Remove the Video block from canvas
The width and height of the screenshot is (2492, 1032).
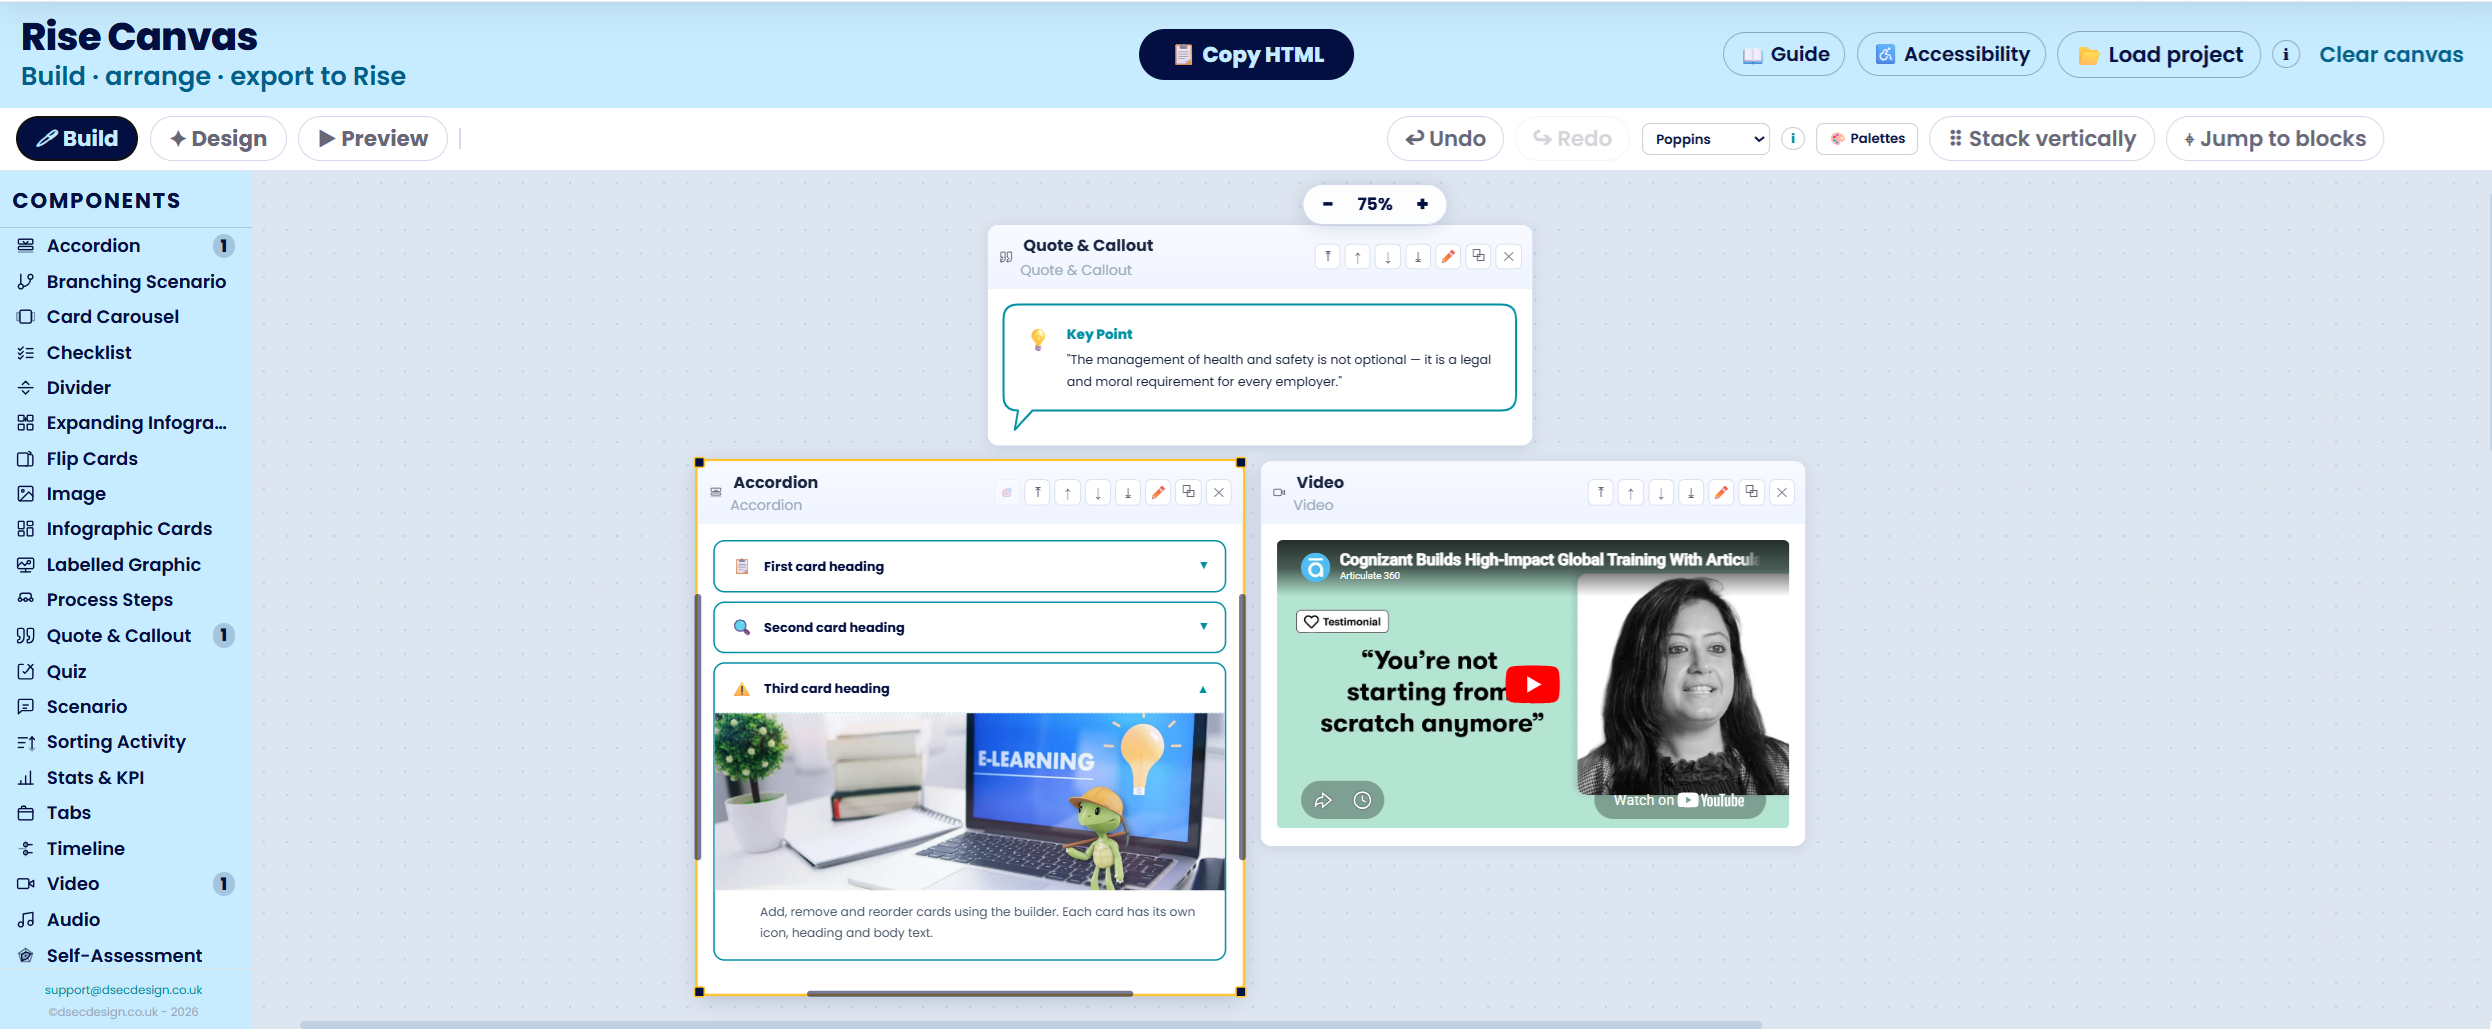click(1781, 493)
